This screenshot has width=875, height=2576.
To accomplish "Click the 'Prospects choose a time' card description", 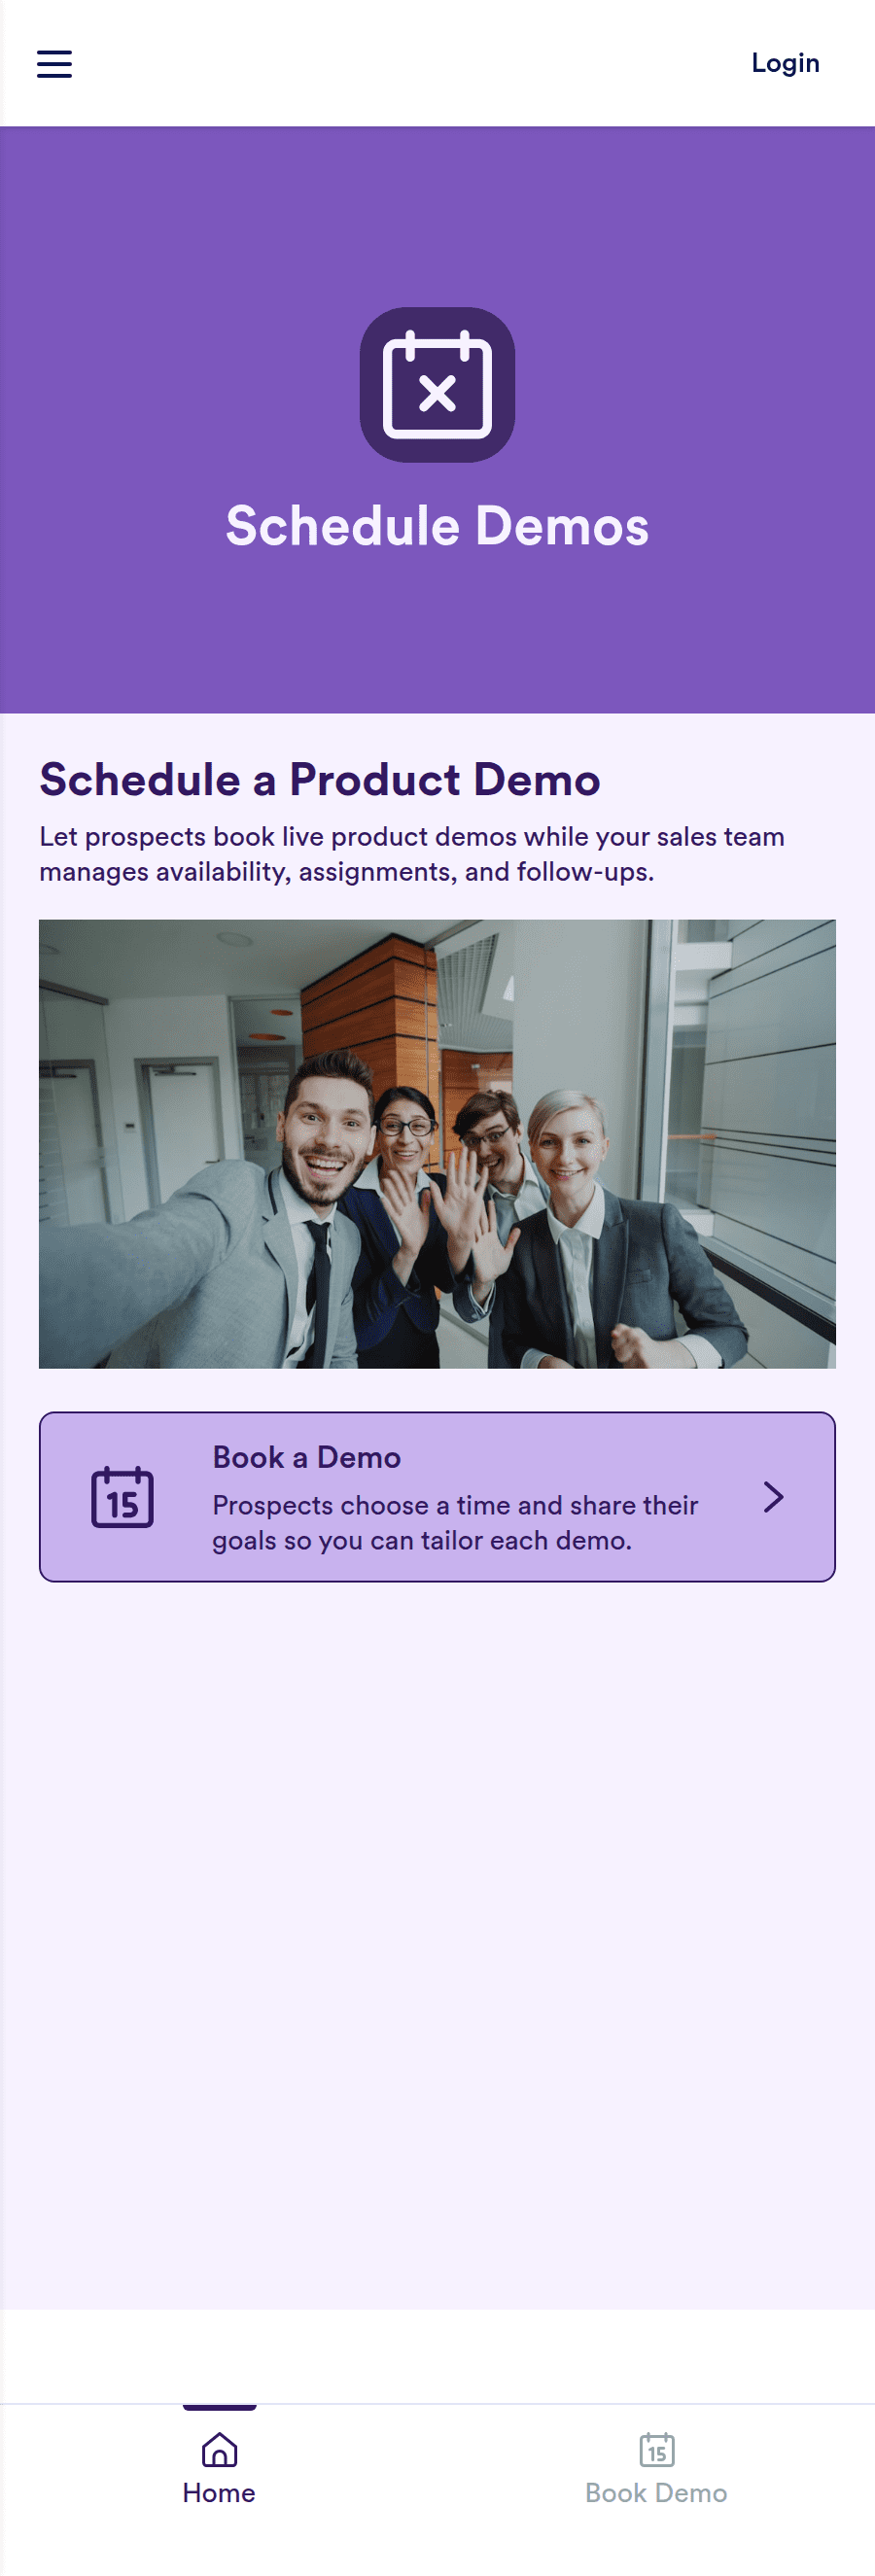I will pyautogui.click(x=455, y=1522).
